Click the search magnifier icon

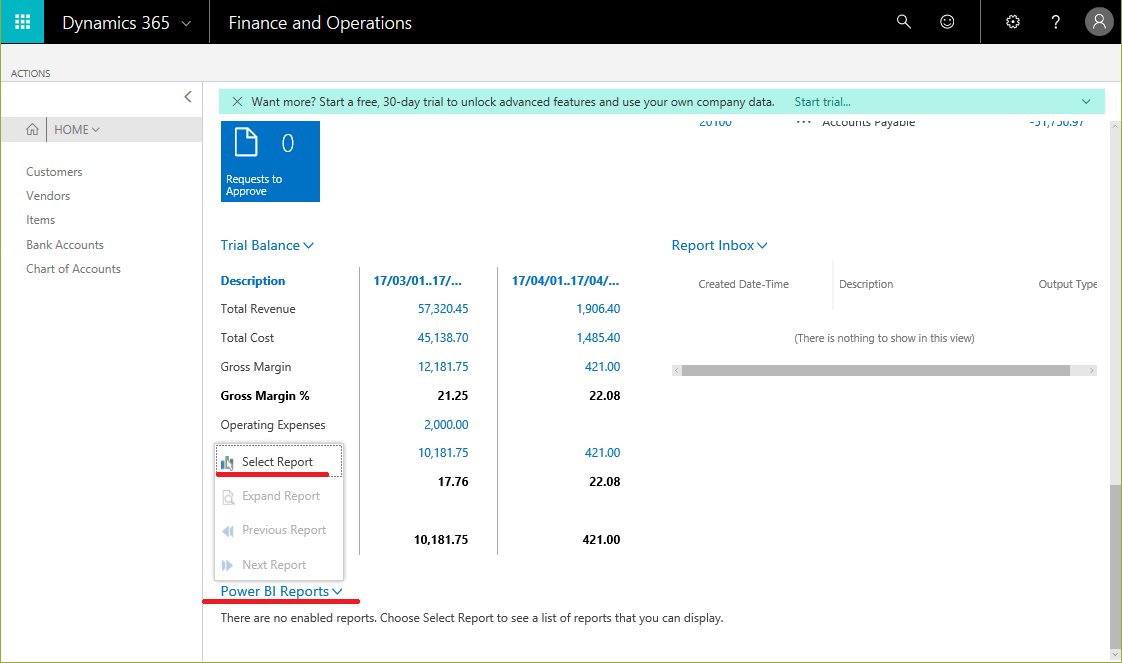pos(904,22)
